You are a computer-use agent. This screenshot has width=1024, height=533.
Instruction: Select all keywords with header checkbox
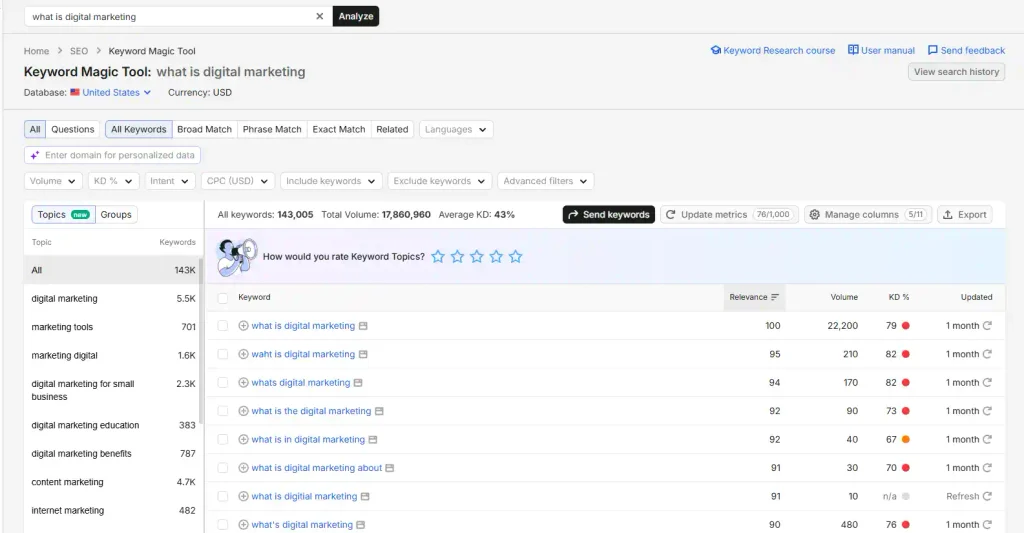click(x=223, y=298)
